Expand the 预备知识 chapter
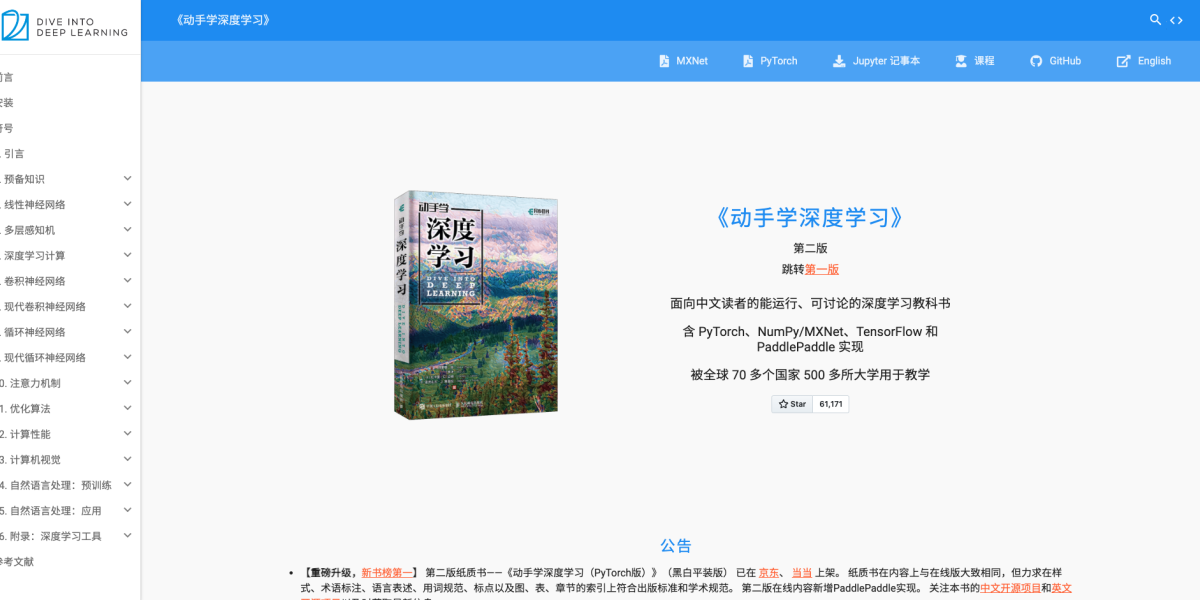 click(127, 178)
